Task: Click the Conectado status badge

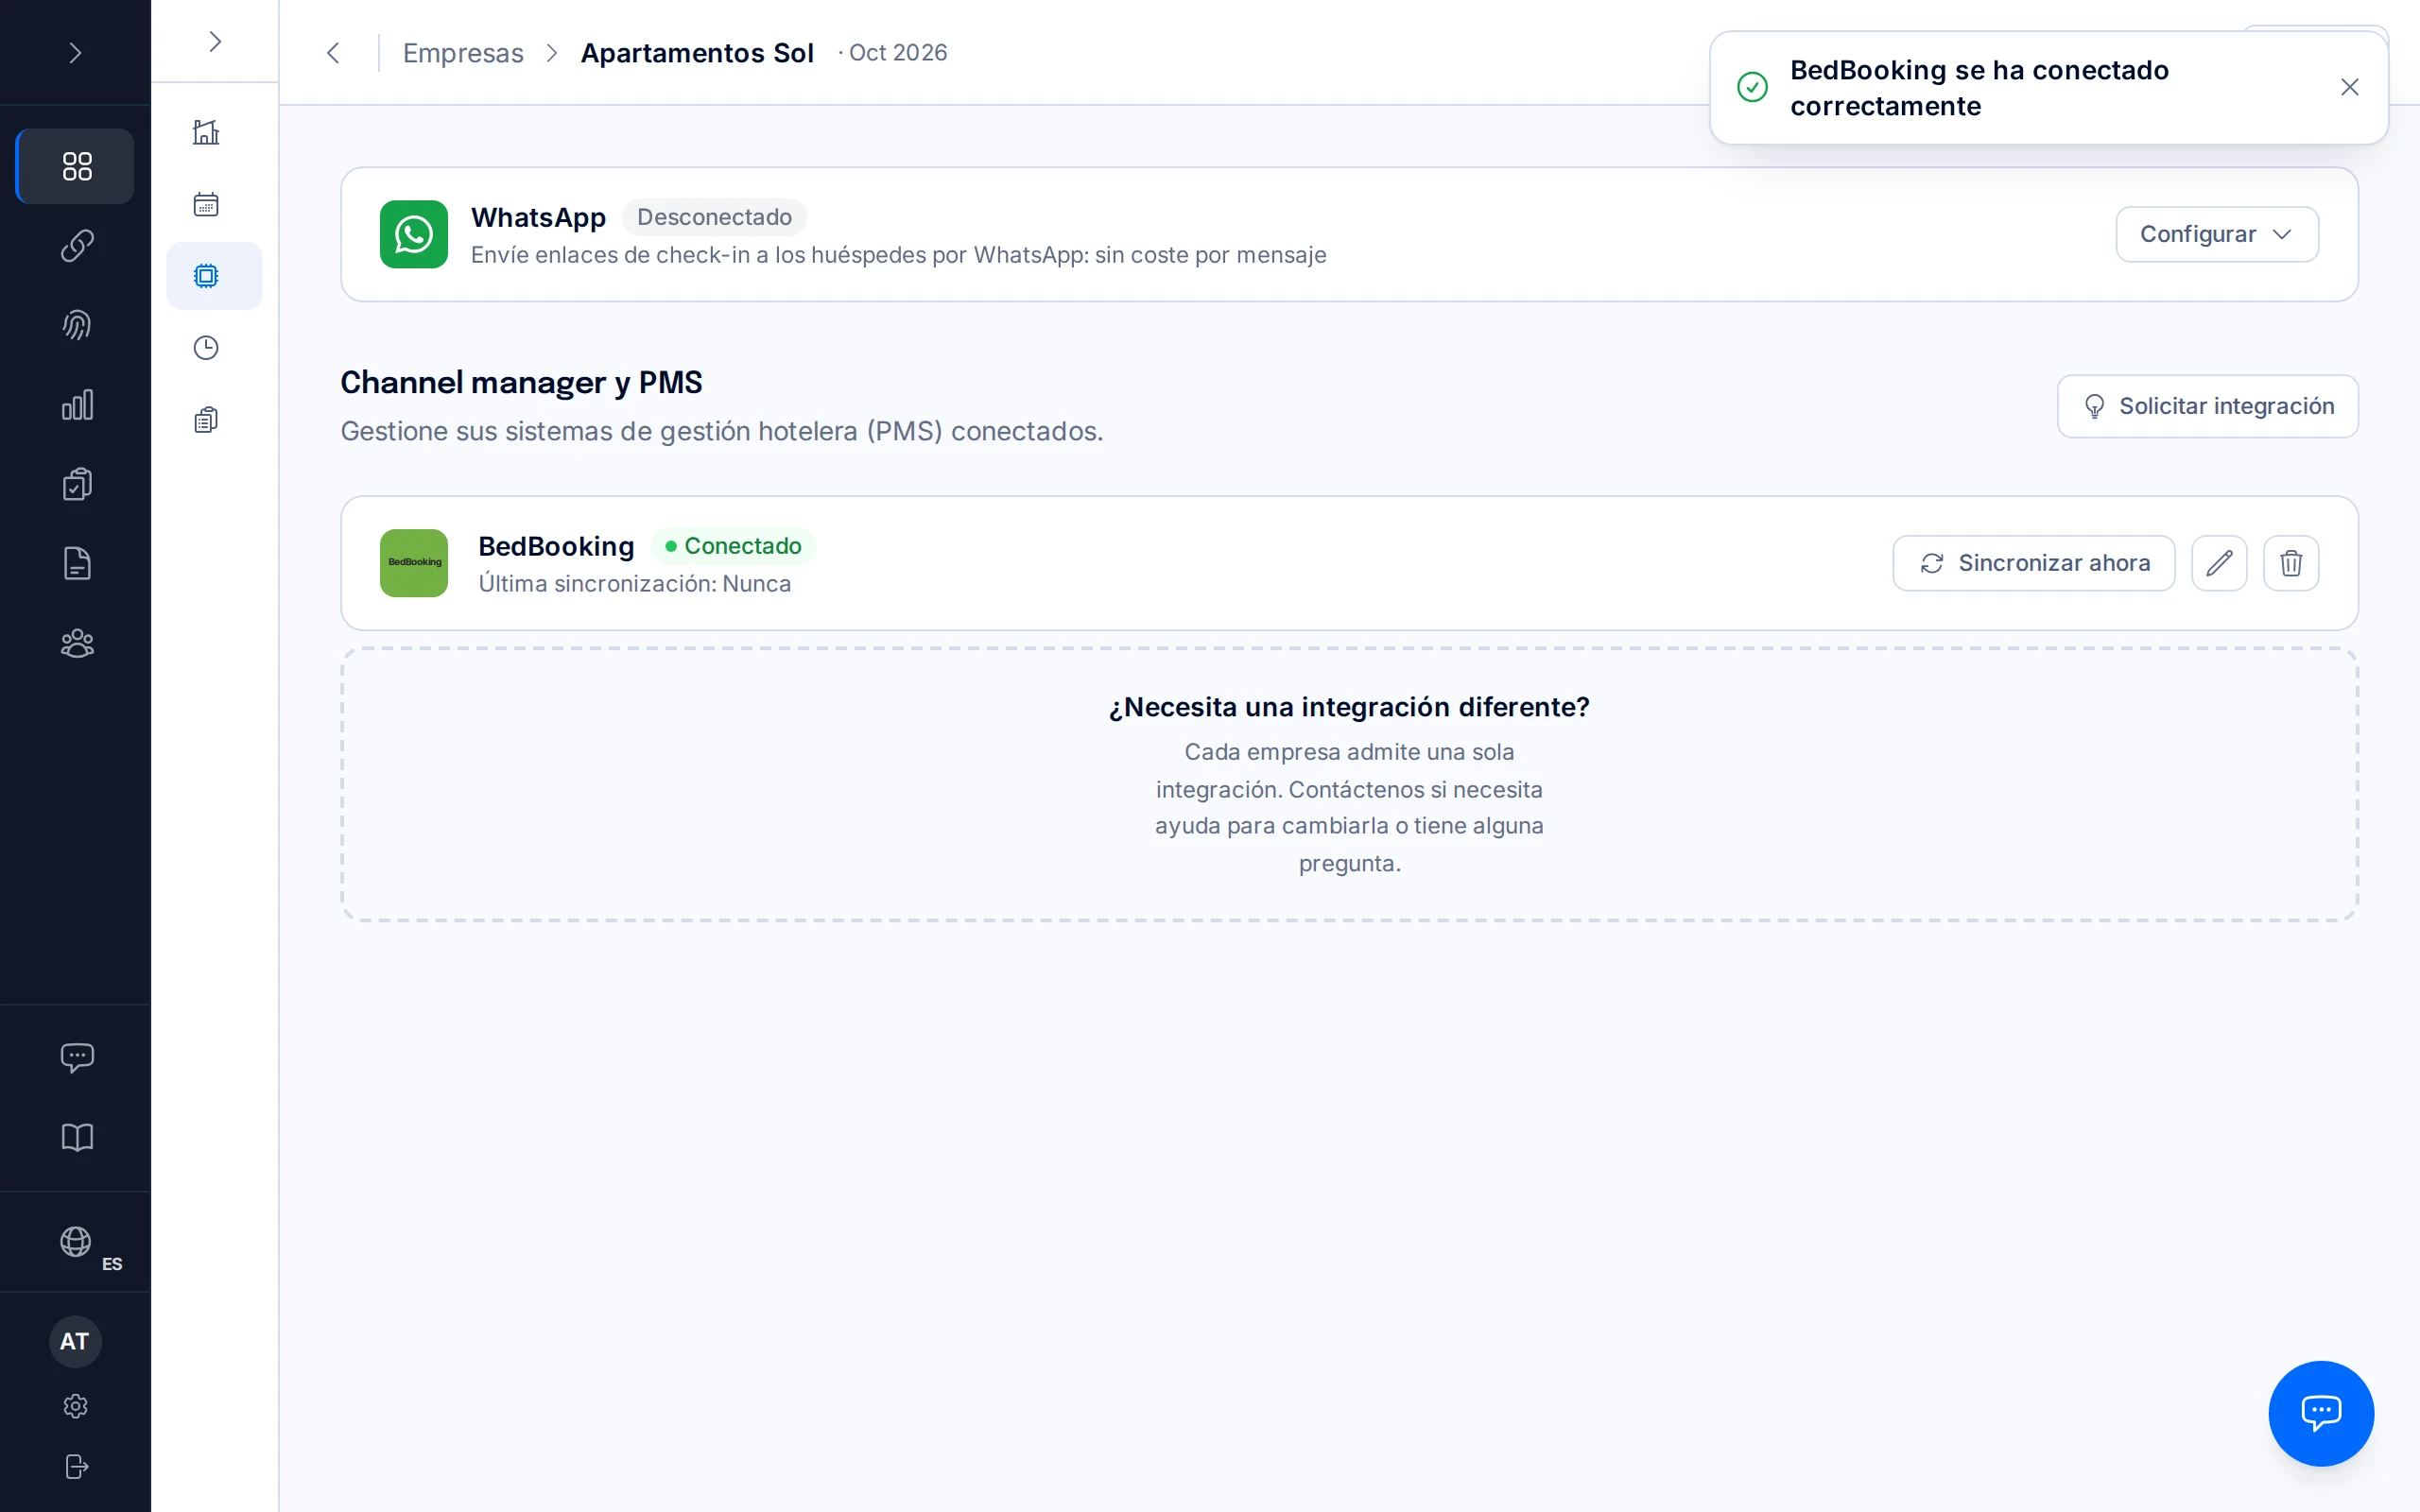Action: tap(733, 546)
